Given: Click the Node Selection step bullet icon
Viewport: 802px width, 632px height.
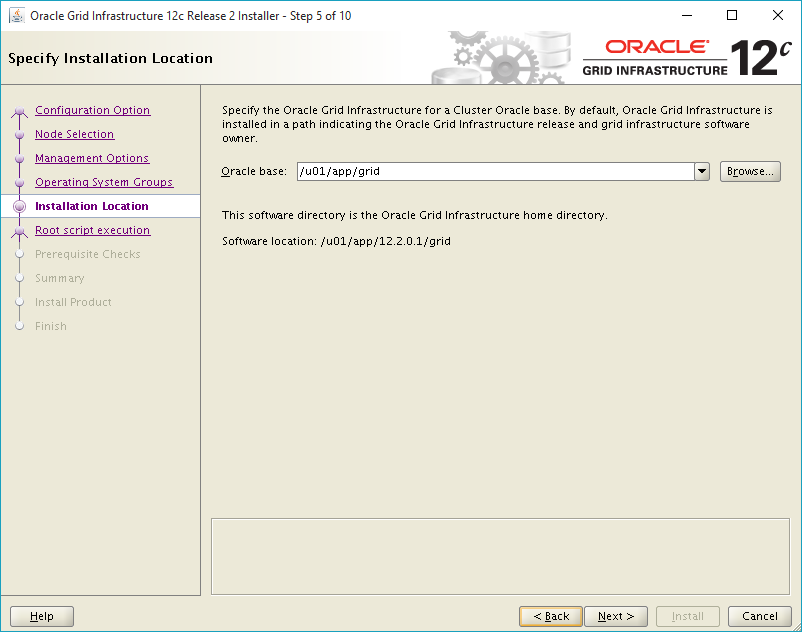Looking at the screenshot, I should (19, 134).
